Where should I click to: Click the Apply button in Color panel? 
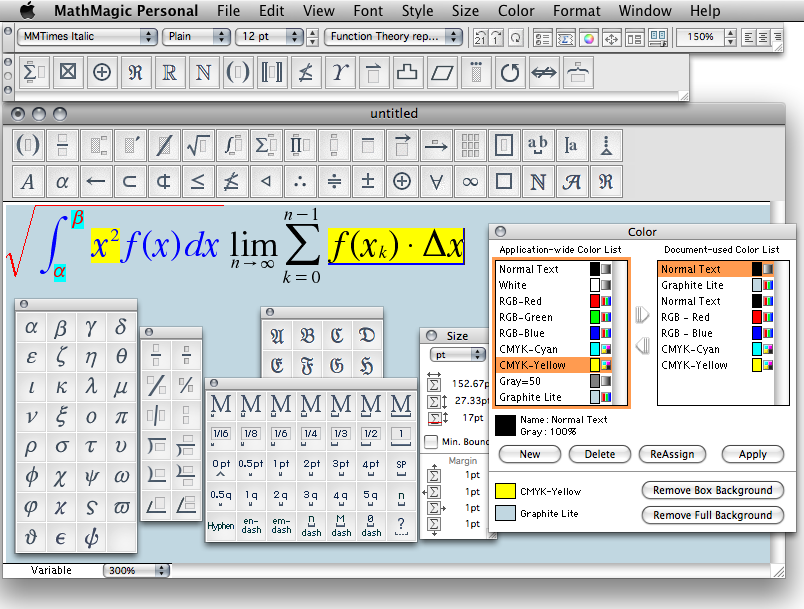click(752, 454)
